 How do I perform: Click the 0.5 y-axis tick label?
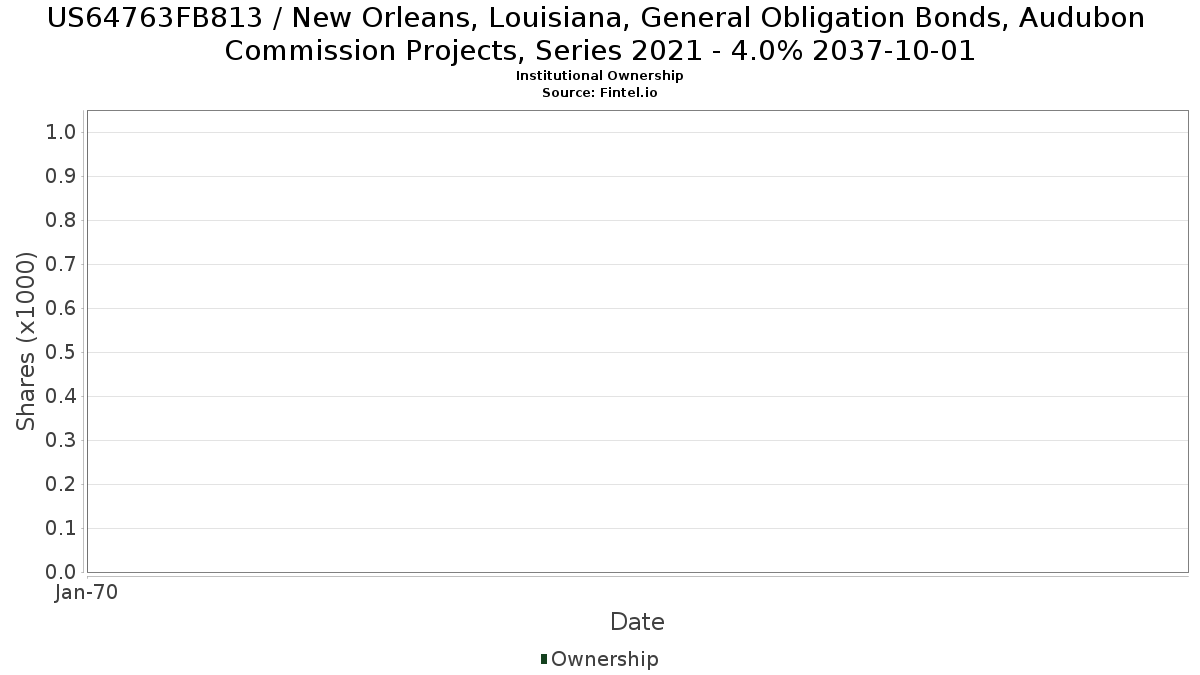[x=62, y=353]
